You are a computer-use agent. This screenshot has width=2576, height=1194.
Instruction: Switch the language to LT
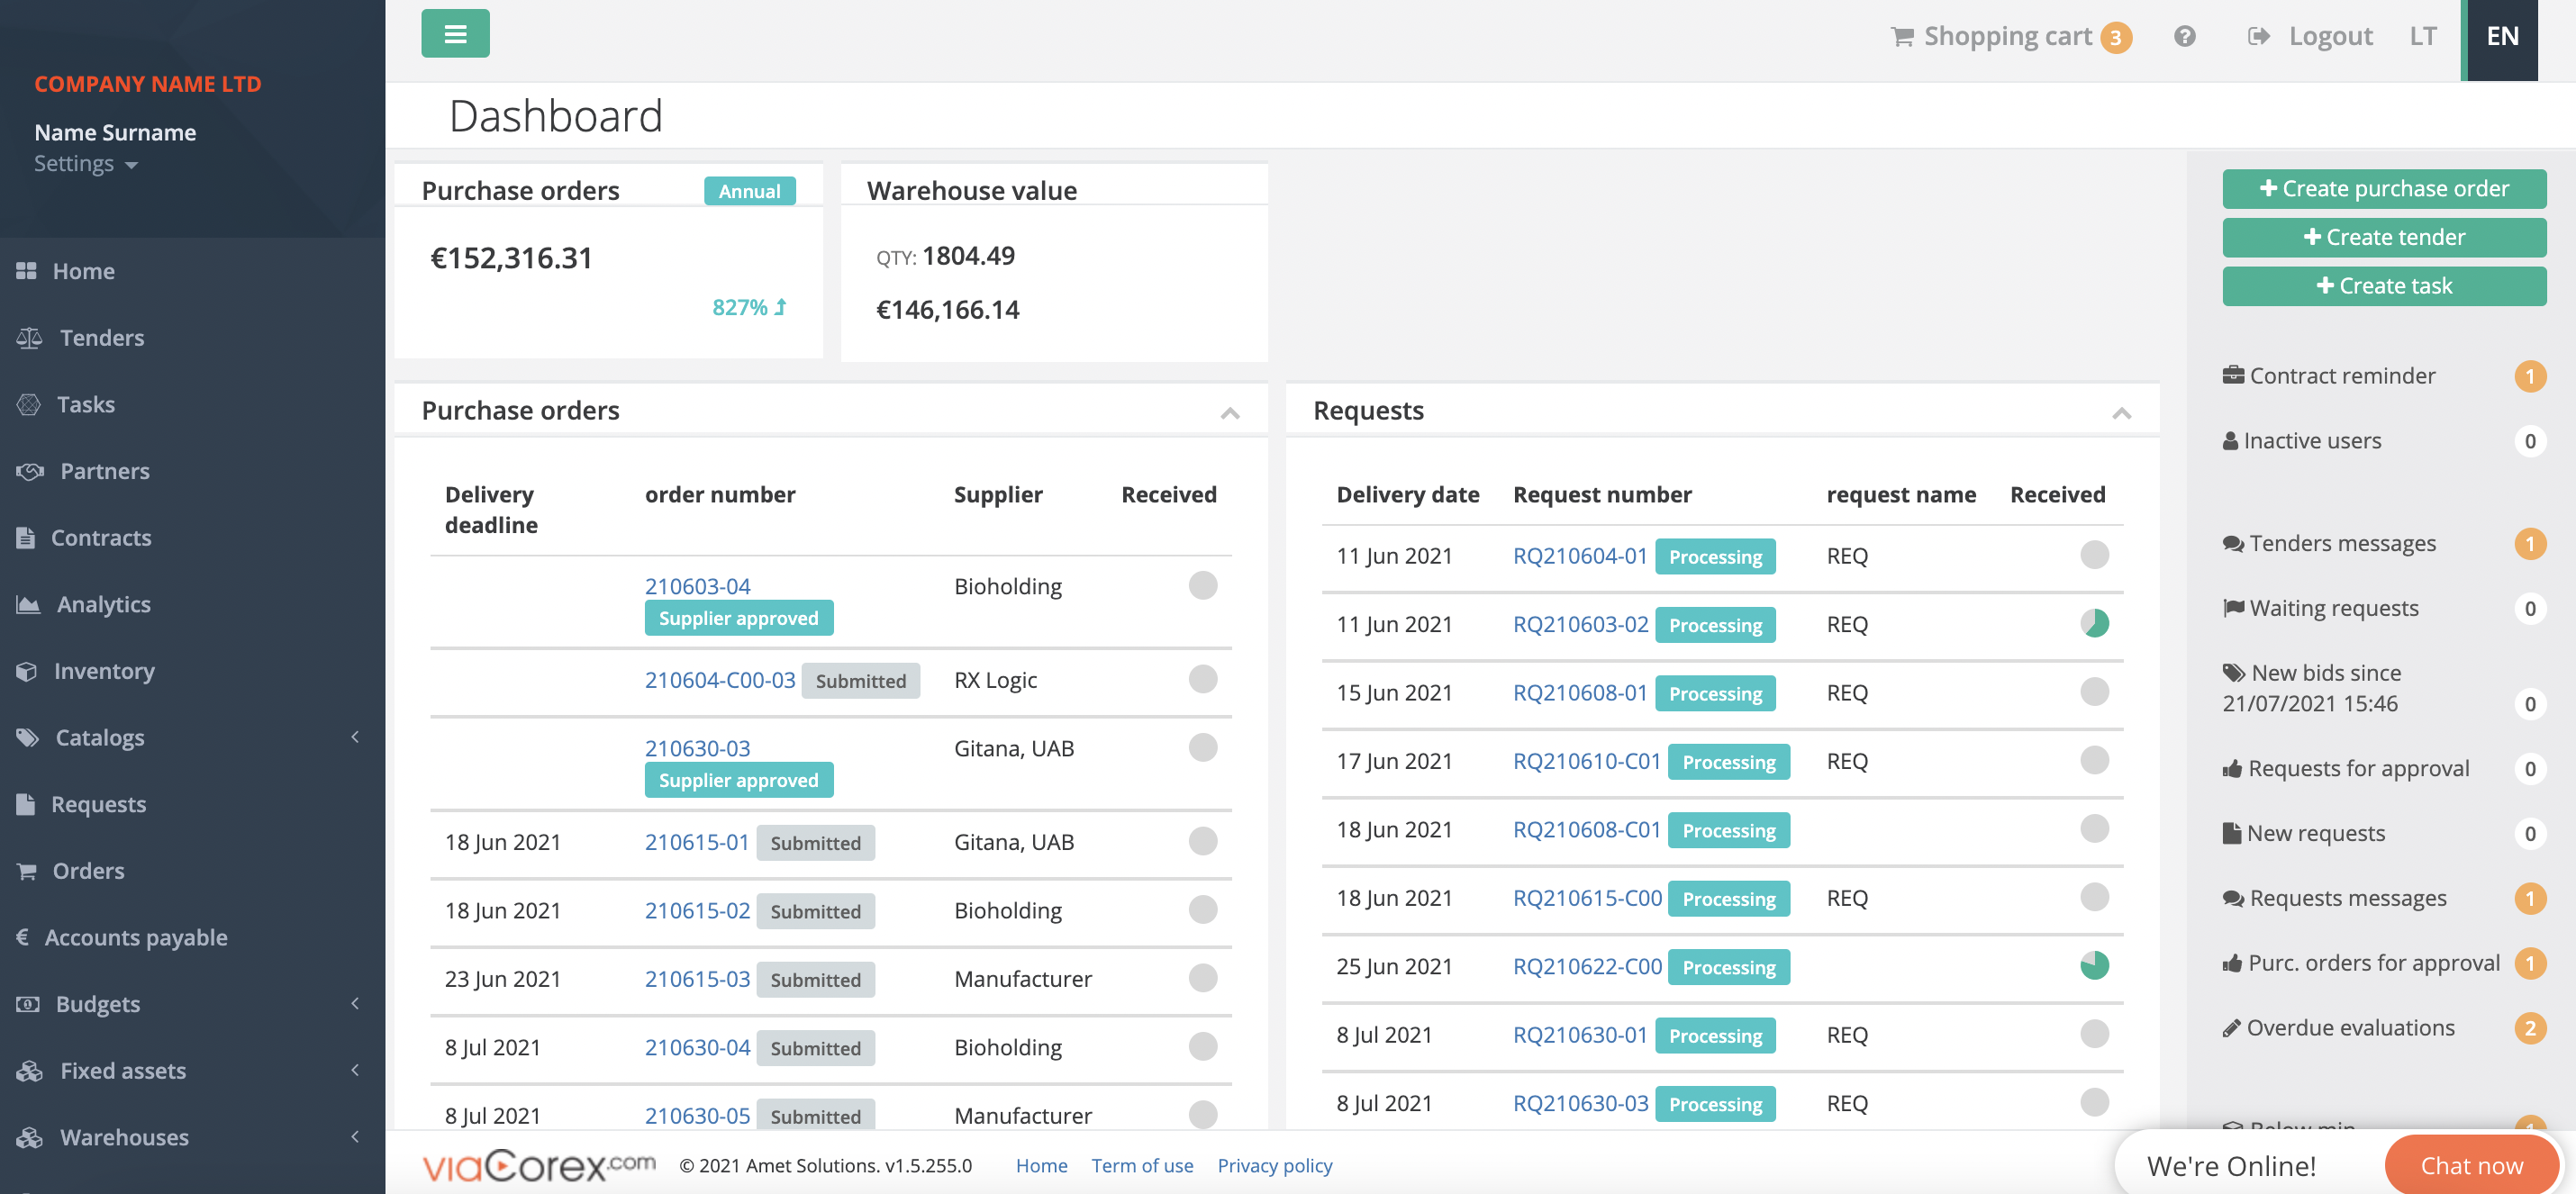point(2422,36)
